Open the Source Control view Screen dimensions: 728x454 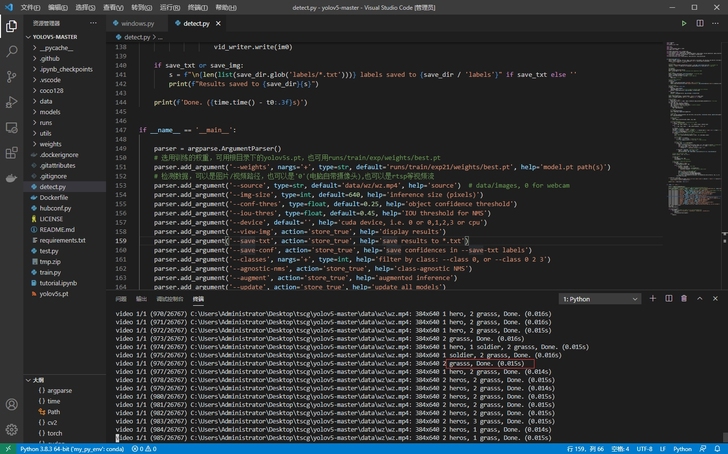12,77
